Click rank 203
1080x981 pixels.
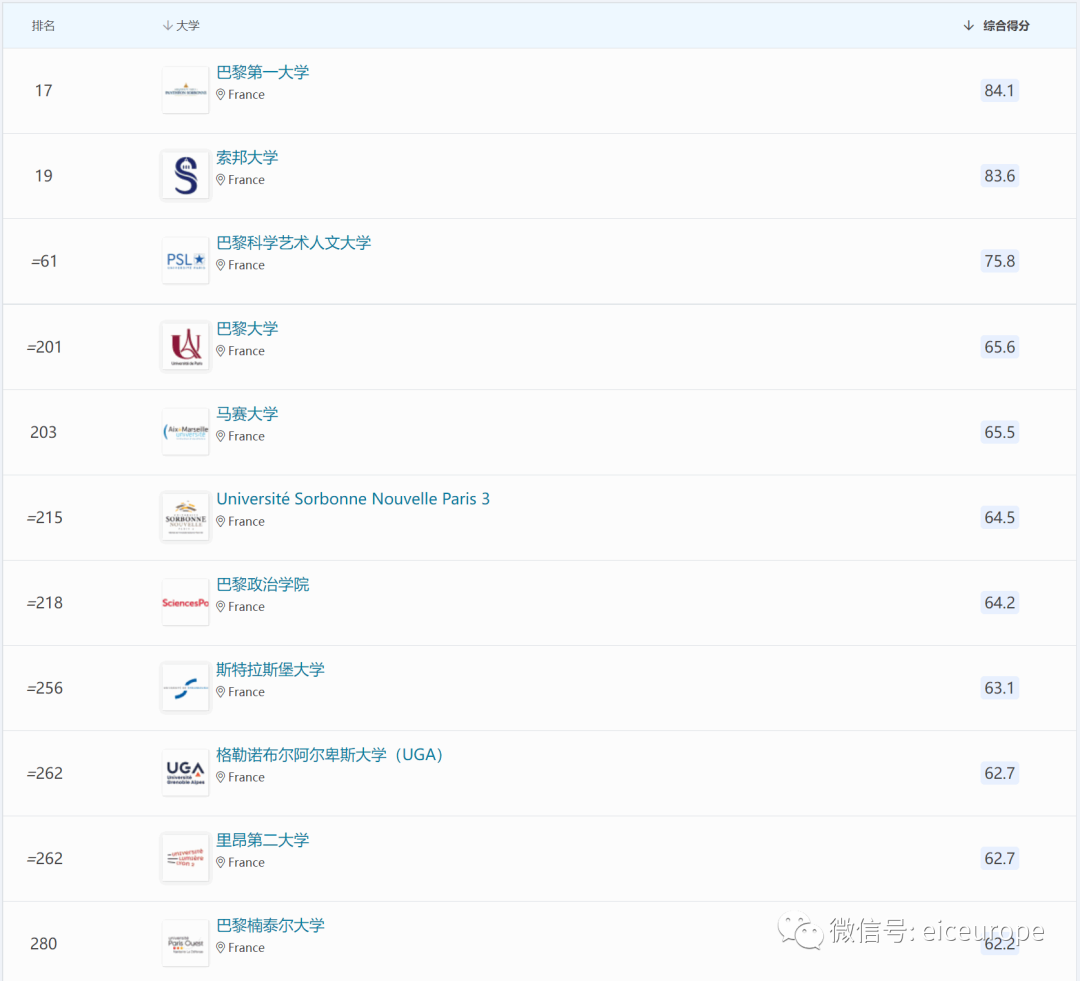[43, 432]
